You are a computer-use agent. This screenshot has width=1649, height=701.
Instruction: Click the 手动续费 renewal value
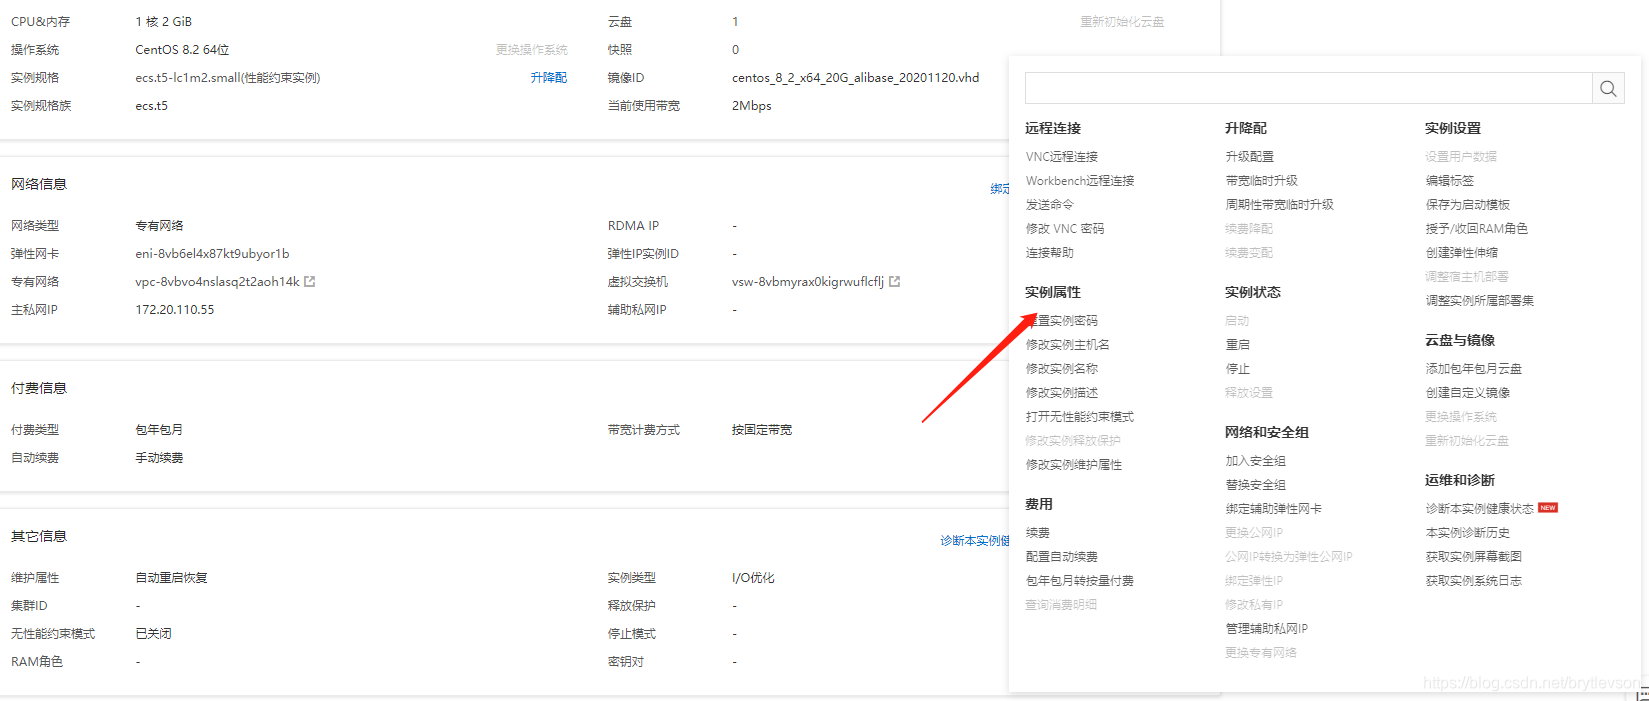pyautogui.click(x=160, y=458)
